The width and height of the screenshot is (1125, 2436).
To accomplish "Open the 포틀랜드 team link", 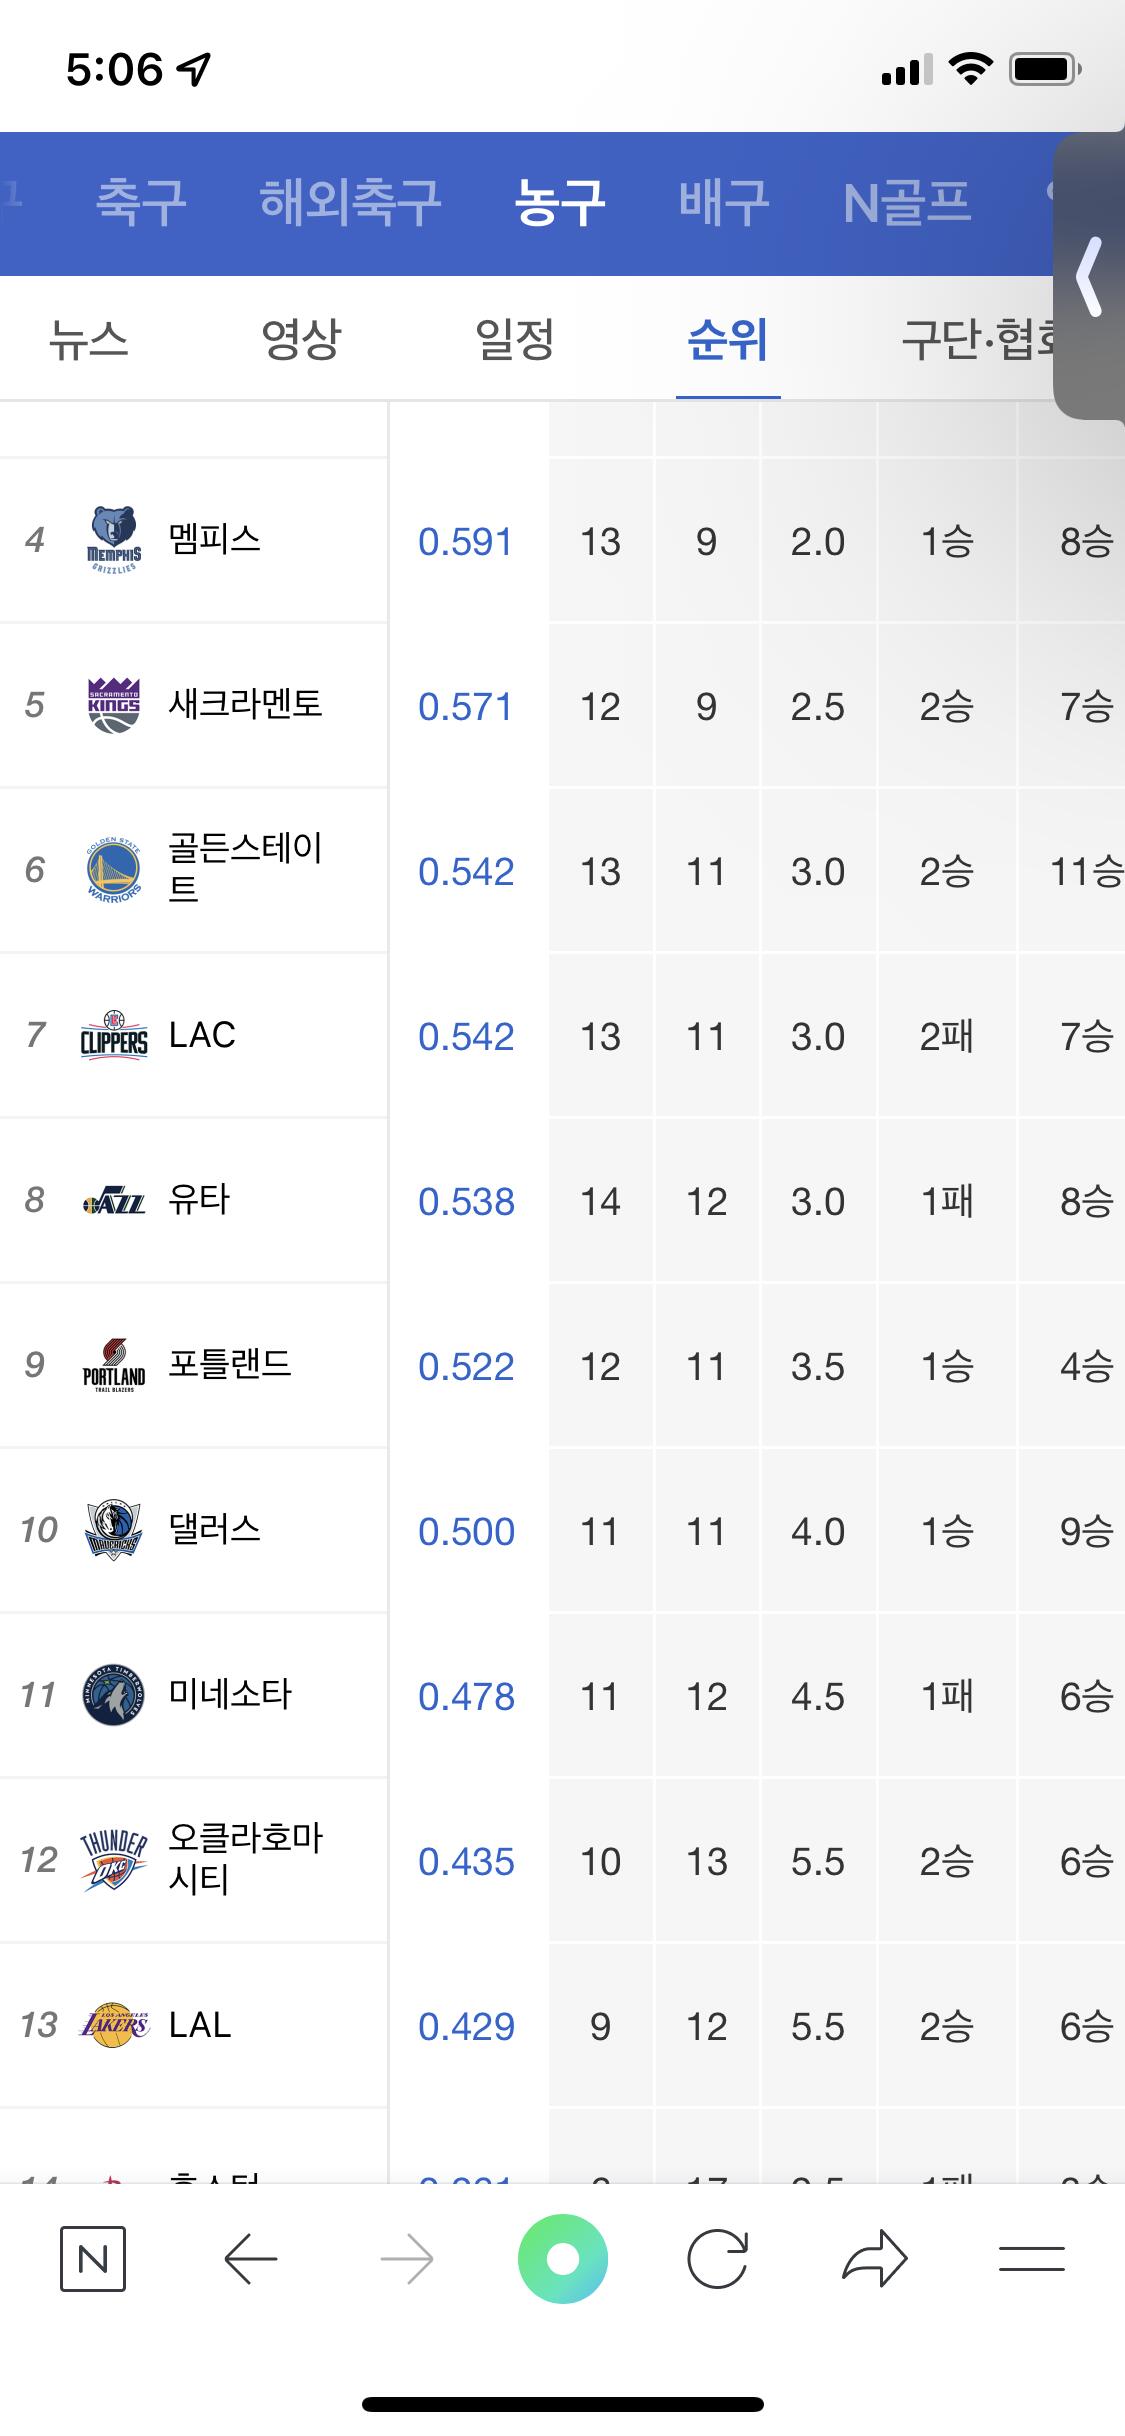I will pyautogui.click(x=230, y=1364).
